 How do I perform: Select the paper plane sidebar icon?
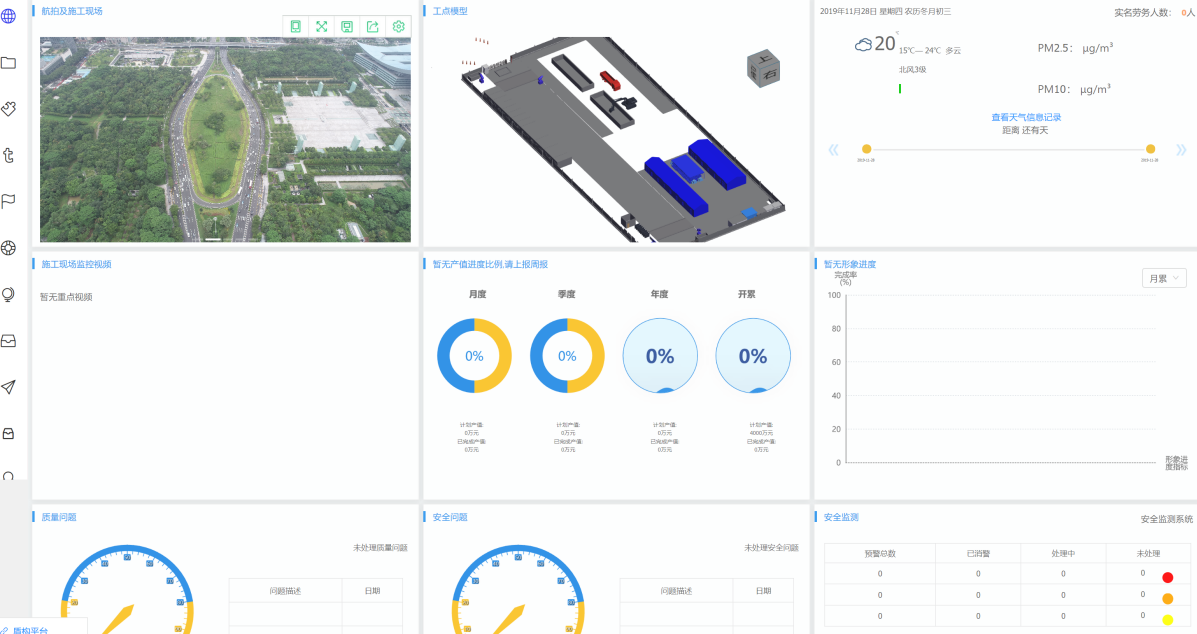point(8,387)
